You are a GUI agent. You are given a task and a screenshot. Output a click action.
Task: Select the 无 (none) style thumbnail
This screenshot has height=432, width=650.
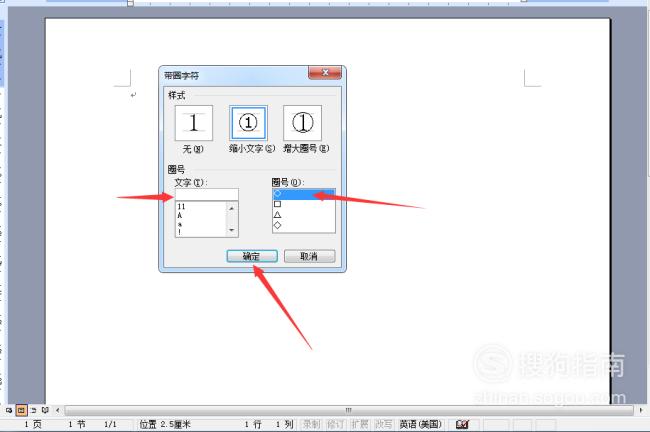click(194, 123)
